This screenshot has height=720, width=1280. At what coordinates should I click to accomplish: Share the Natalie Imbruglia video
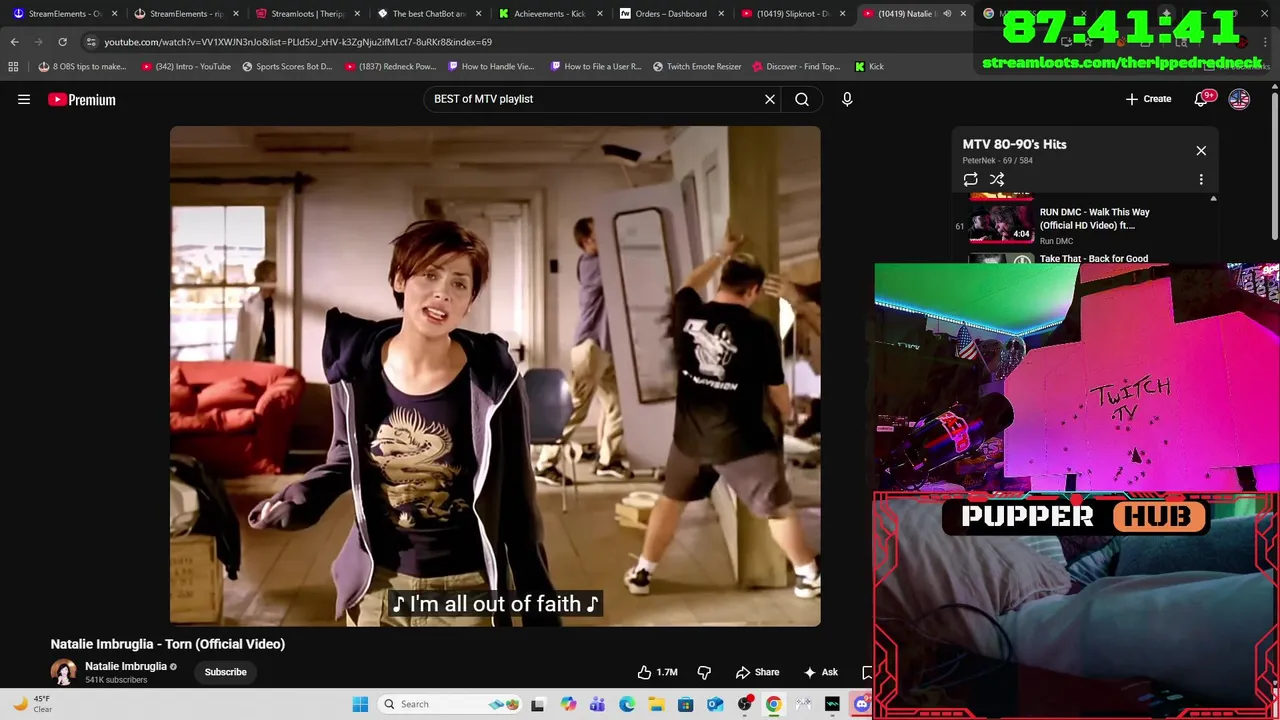coord(757,672)
